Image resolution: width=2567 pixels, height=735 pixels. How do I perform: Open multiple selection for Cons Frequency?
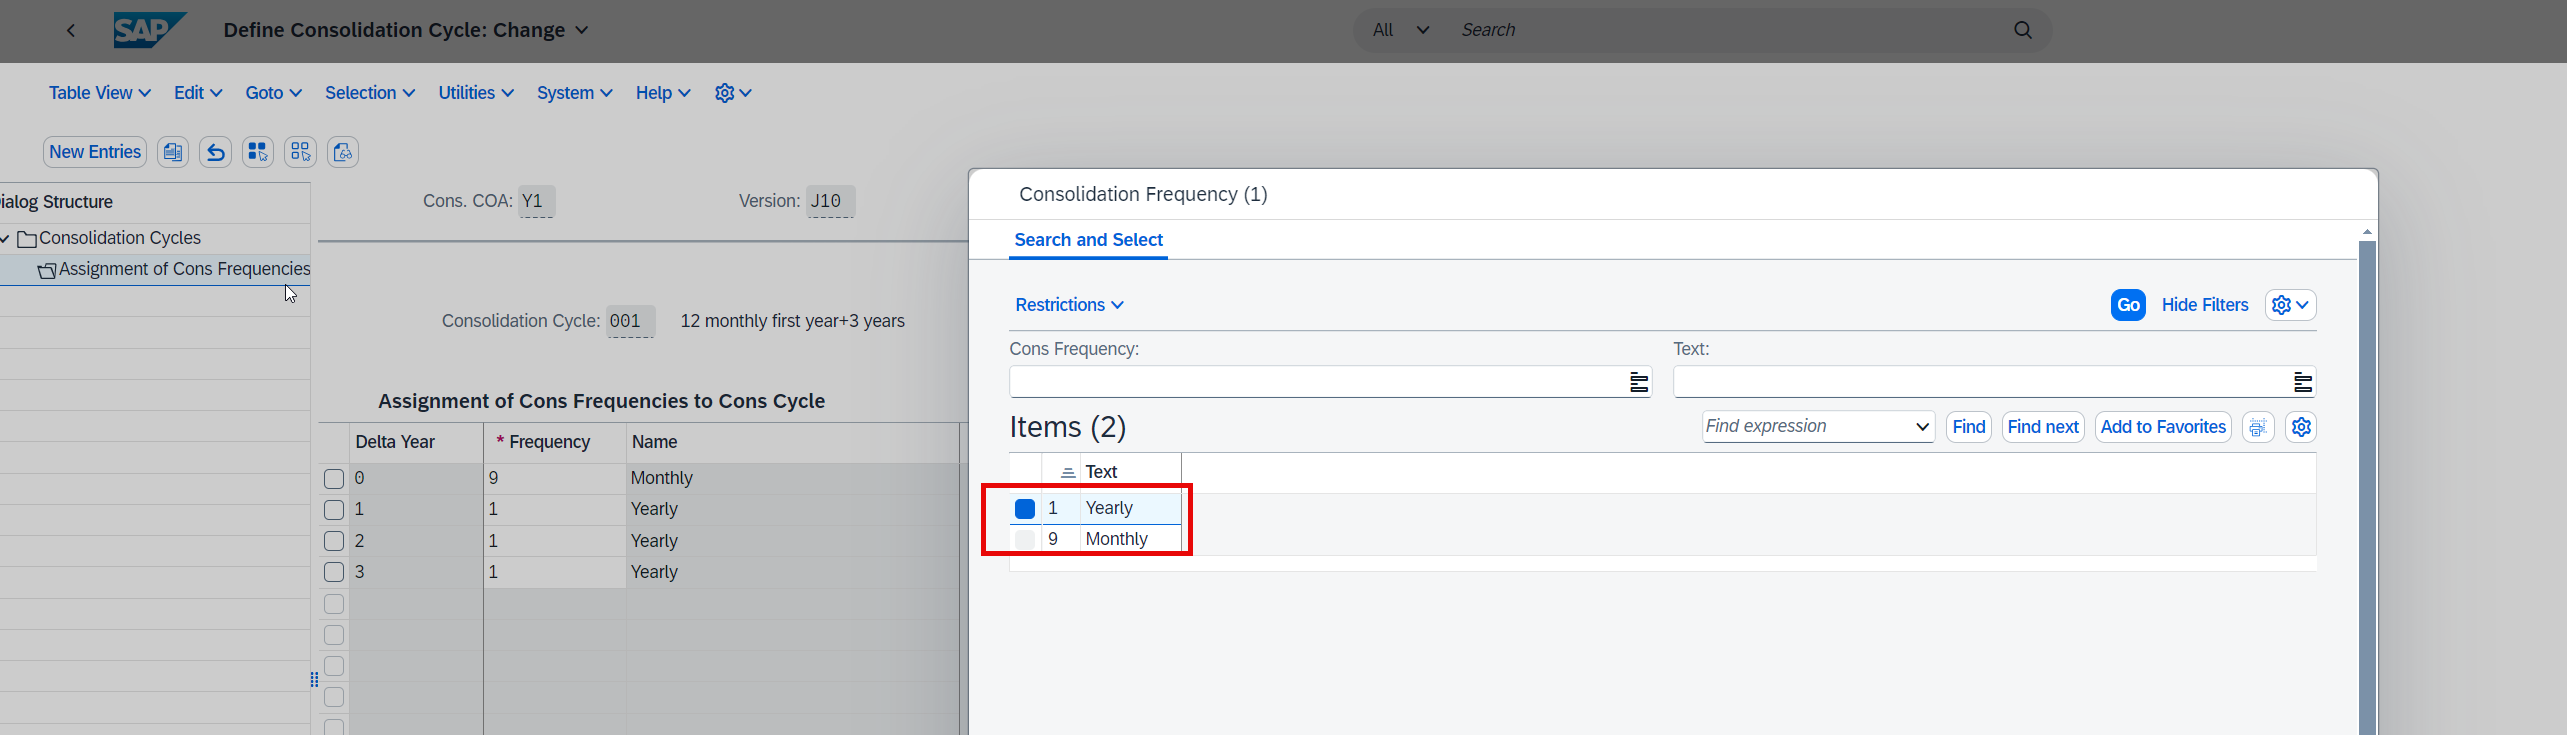1639,382
